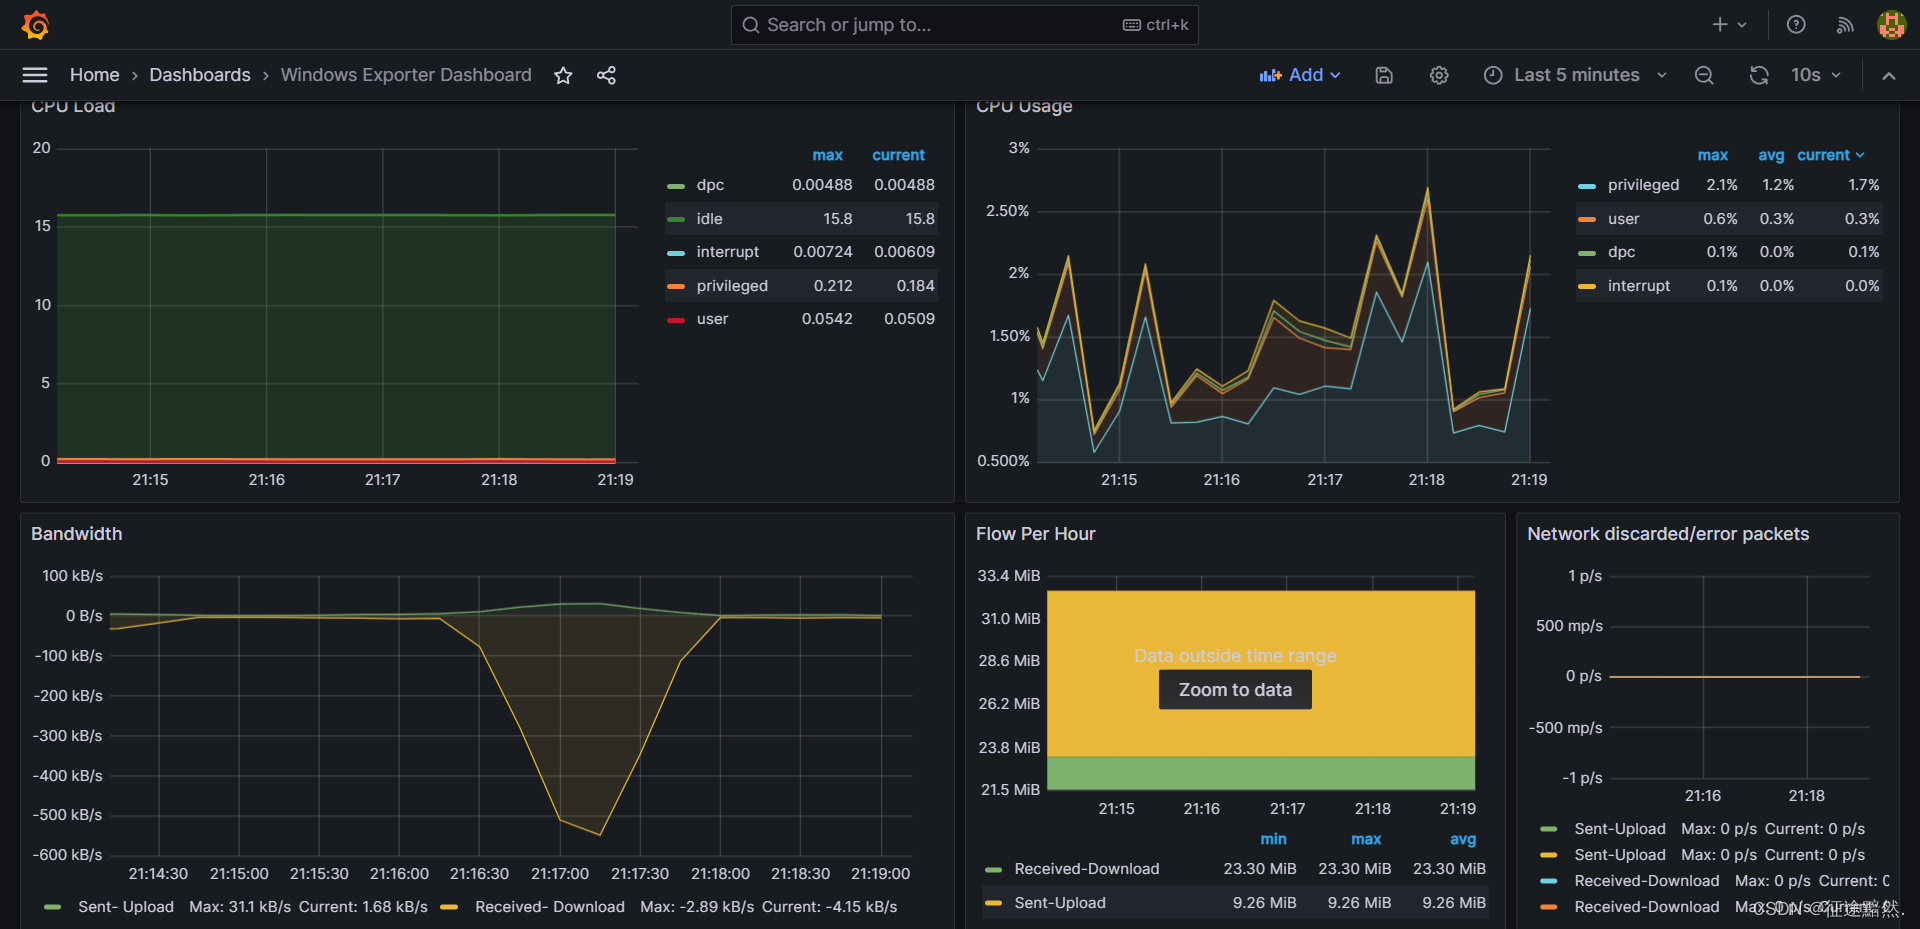Open the Grafana home logo
This screenshot has height=929, width=1920.
pyautogui.click(x=36, y=24)
